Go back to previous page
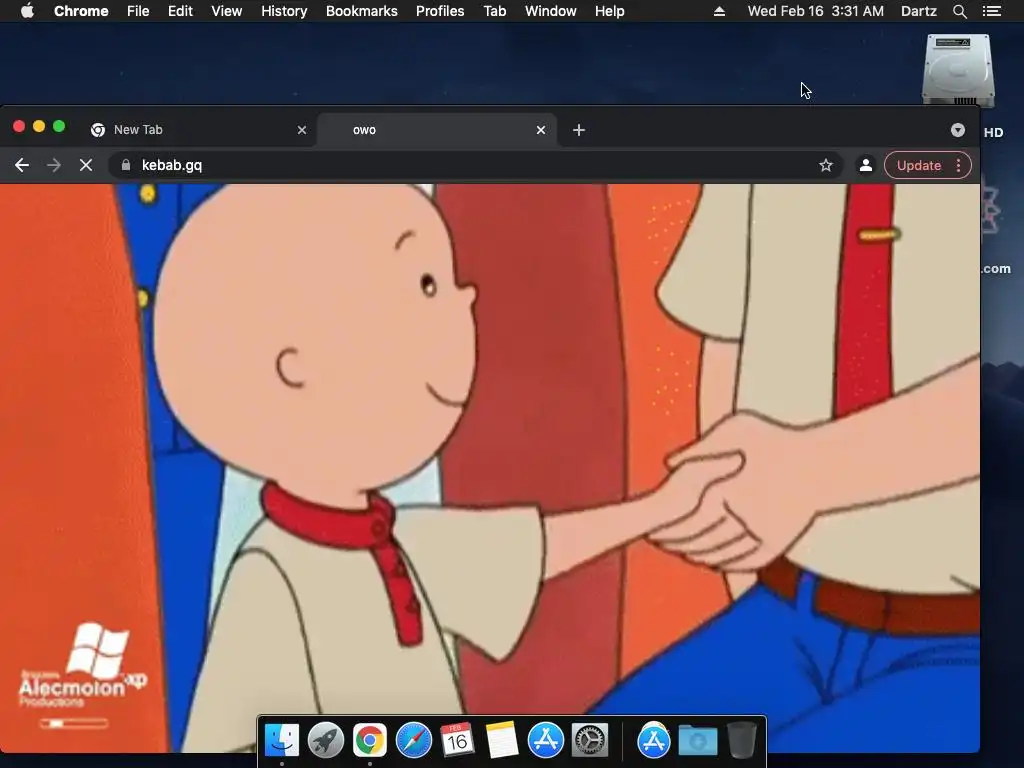Screen dimensions: 1024x768 coord(22,165)
